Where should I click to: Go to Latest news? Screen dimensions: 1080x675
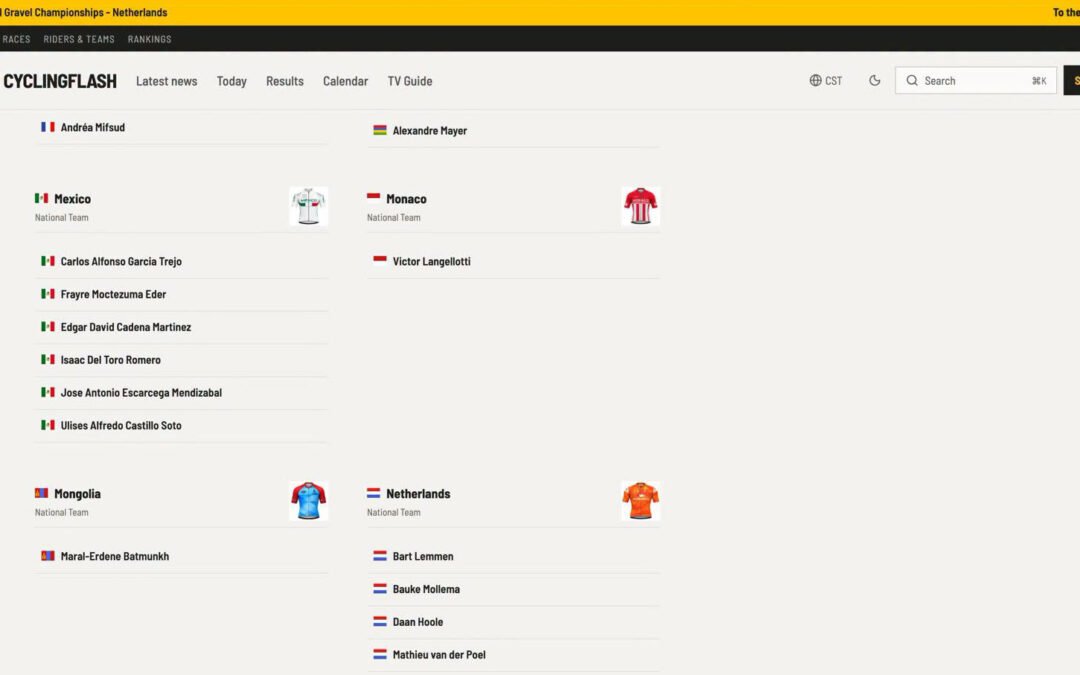tap(167, 81)
